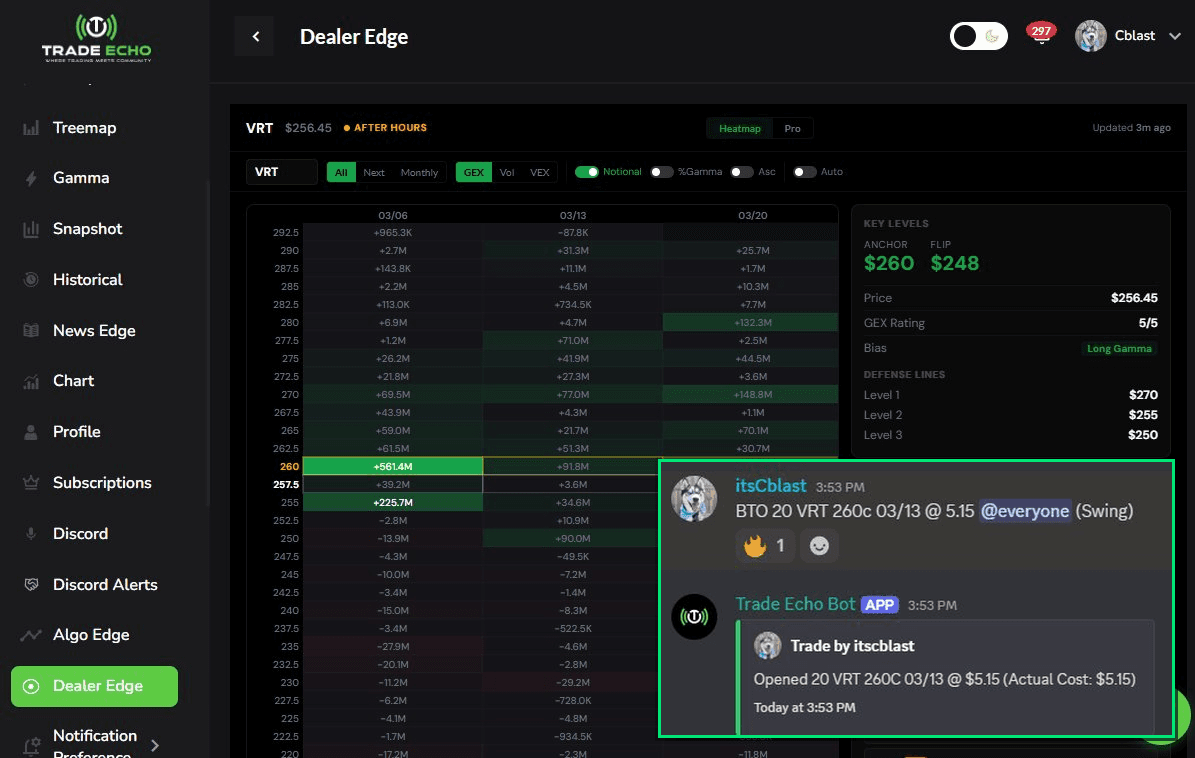Expand the Cblast account dropdown chevron
Screen dimensions: 1195x758
(1174, 36)
